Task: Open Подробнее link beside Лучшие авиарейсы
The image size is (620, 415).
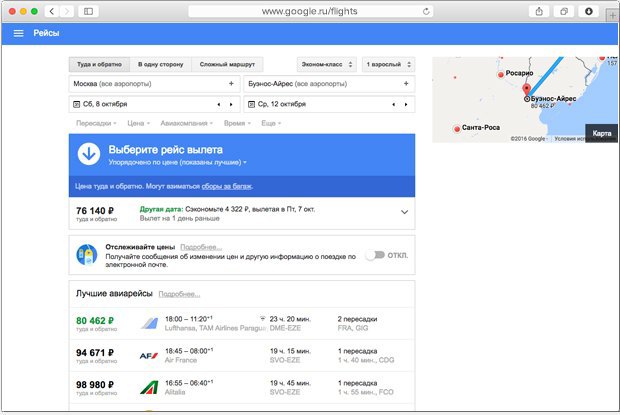Action: tap(179, 294)
